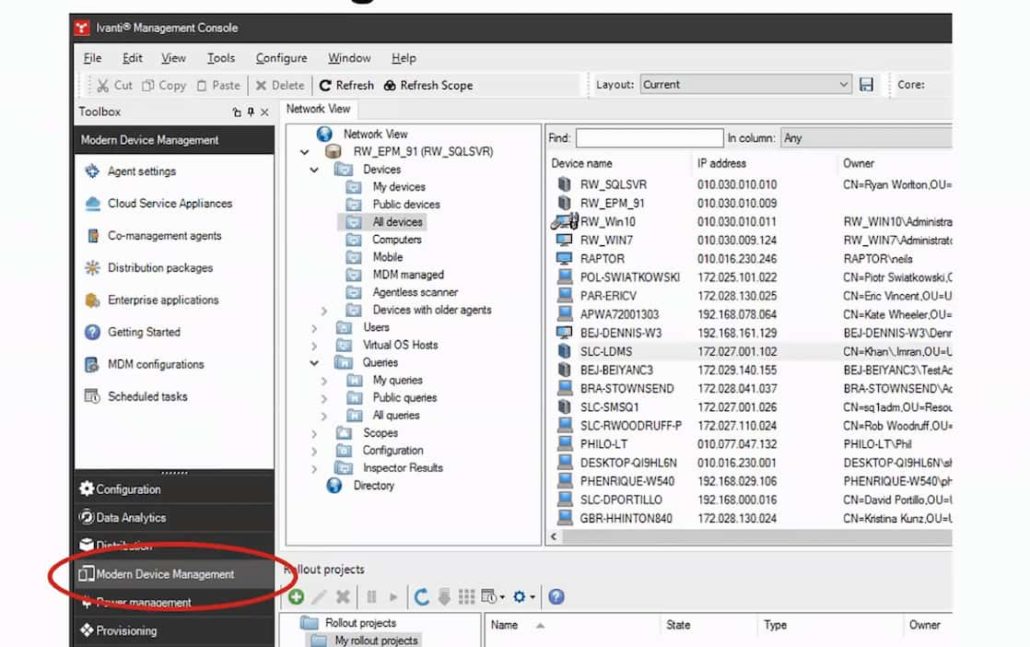The height and width of the screenshot is (647, 1030).
Task: Expand the Scopes tree node
Action: click(314, 434)
